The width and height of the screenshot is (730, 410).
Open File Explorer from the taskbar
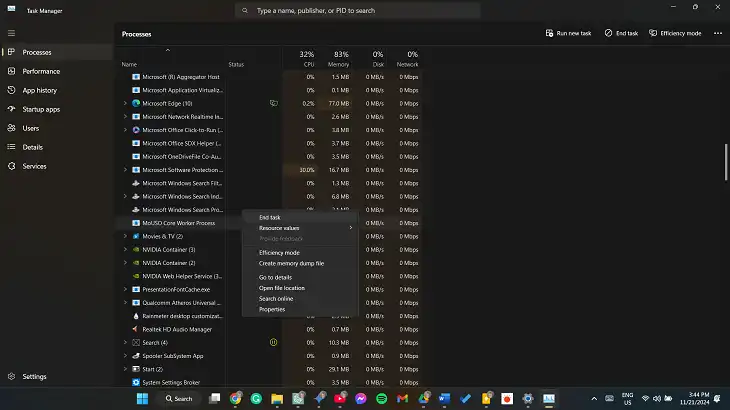coord(277,398)
